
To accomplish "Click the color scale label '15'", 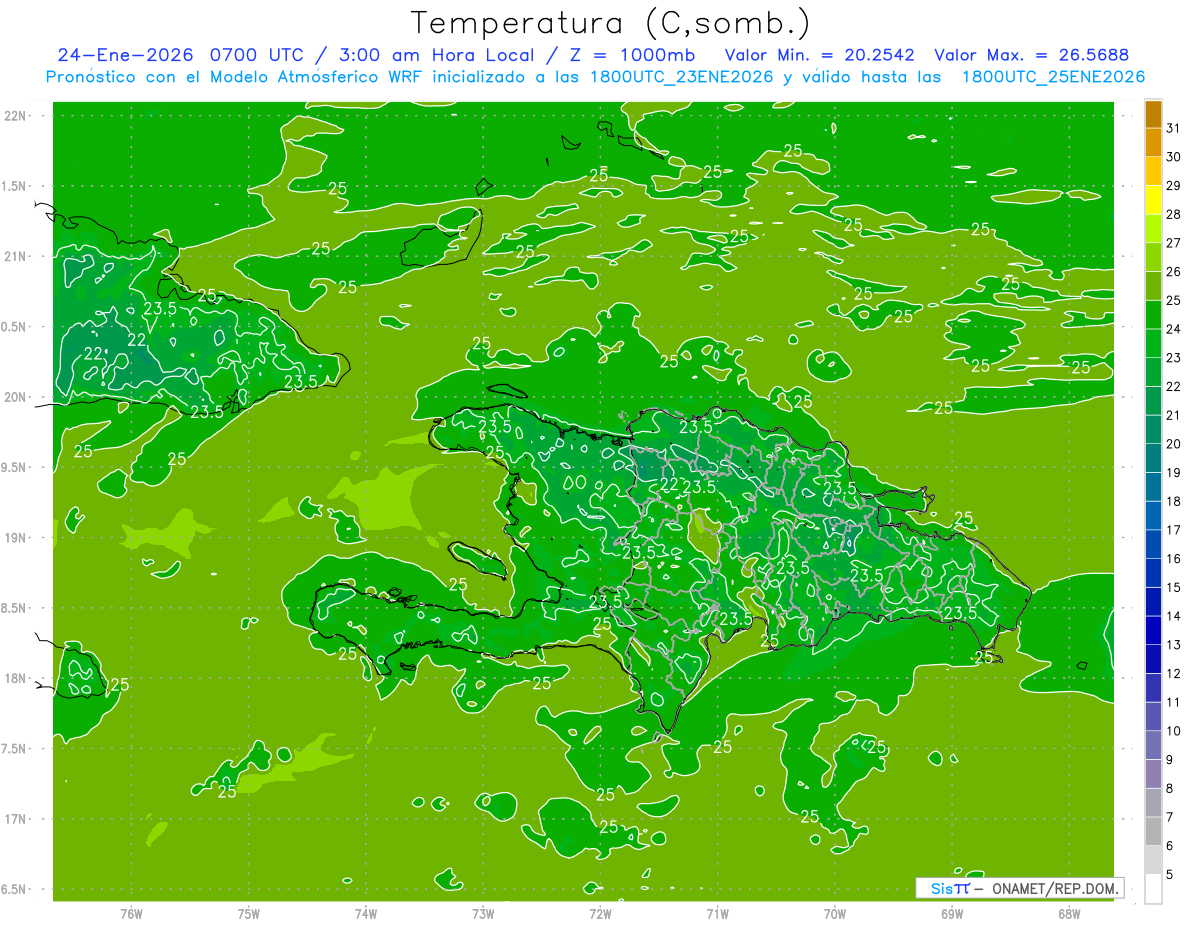I will pos(1174,588).
